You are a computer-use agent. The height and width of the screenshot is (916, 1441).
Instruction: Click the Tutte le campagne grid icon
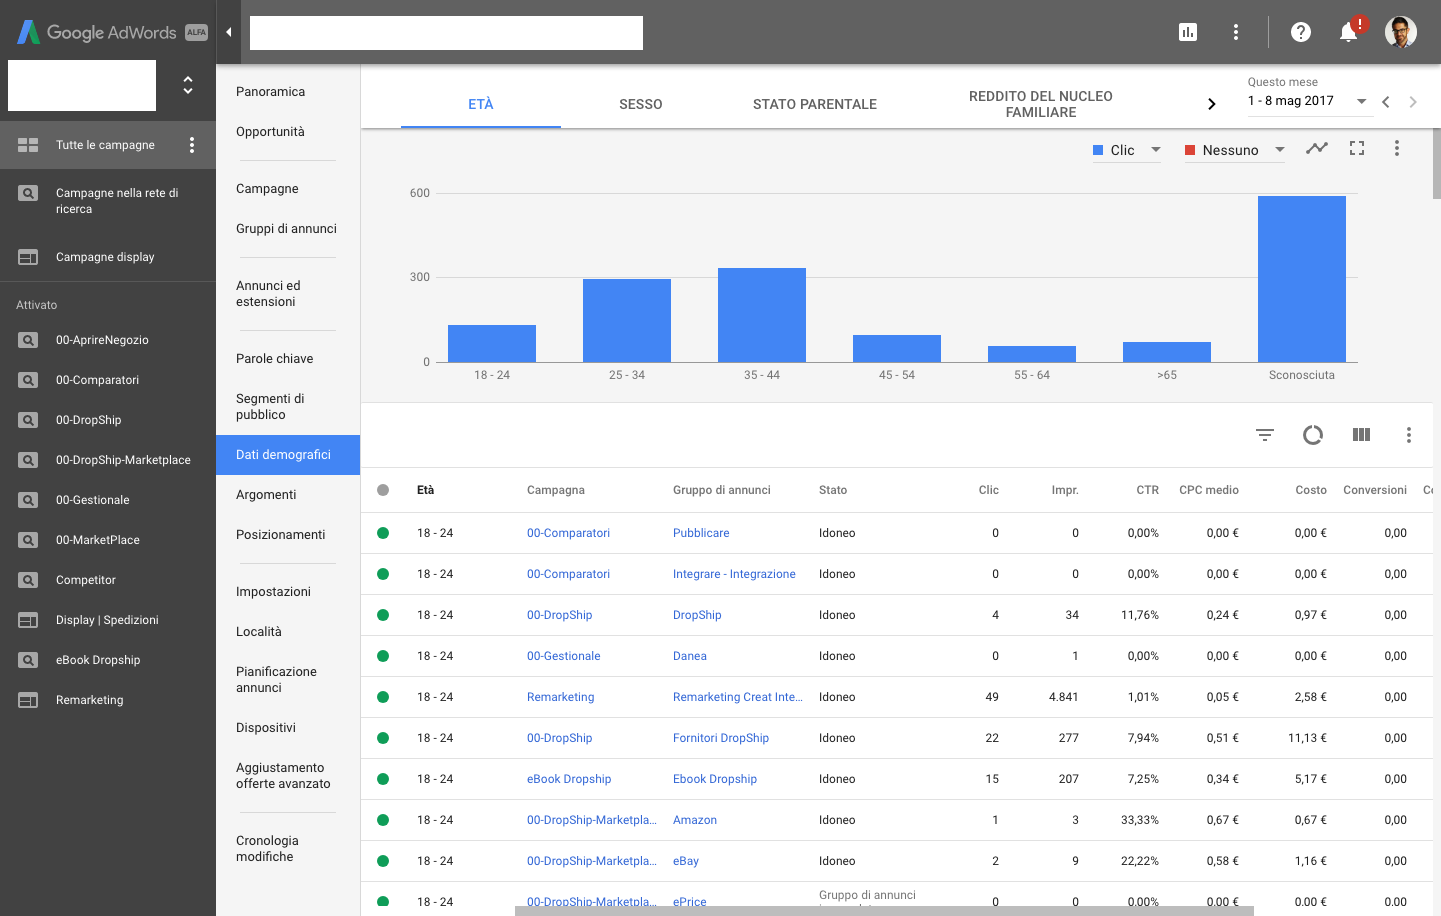pos(28,145)
